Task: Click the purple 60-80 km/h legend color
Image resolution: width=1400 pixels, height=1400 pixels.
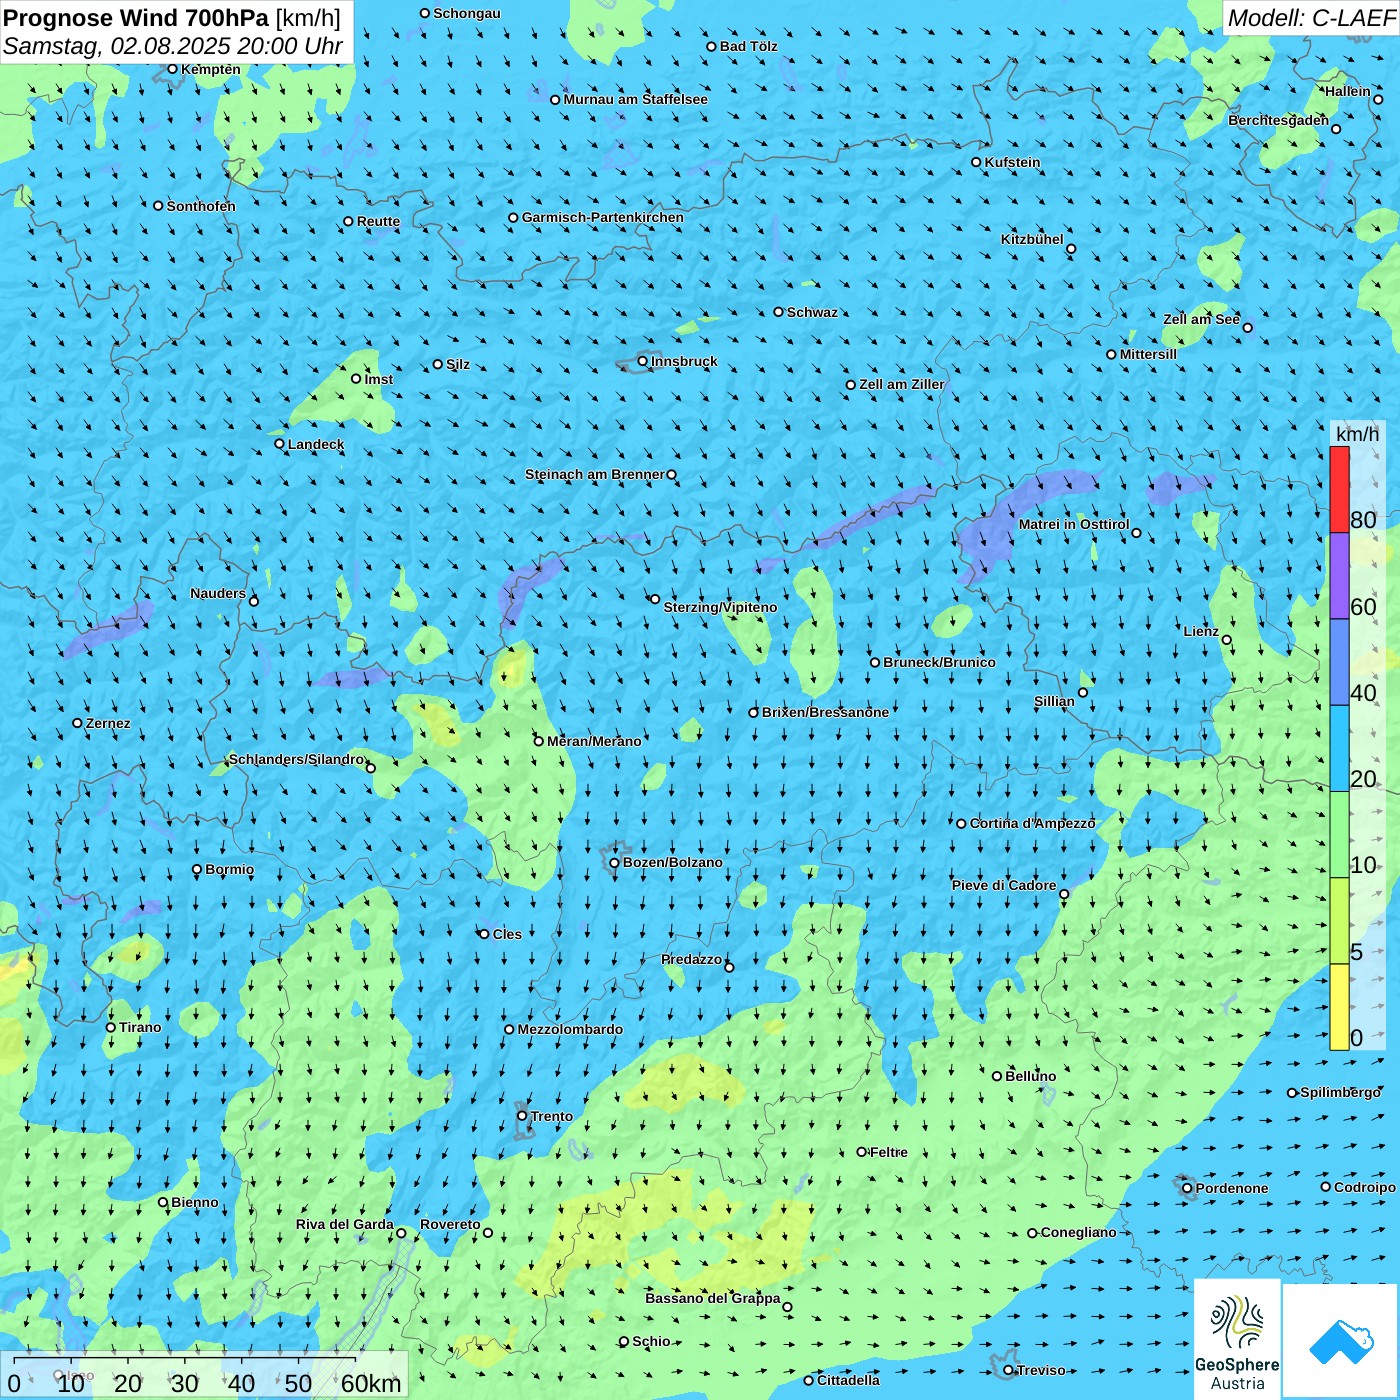Action: 1339,576
